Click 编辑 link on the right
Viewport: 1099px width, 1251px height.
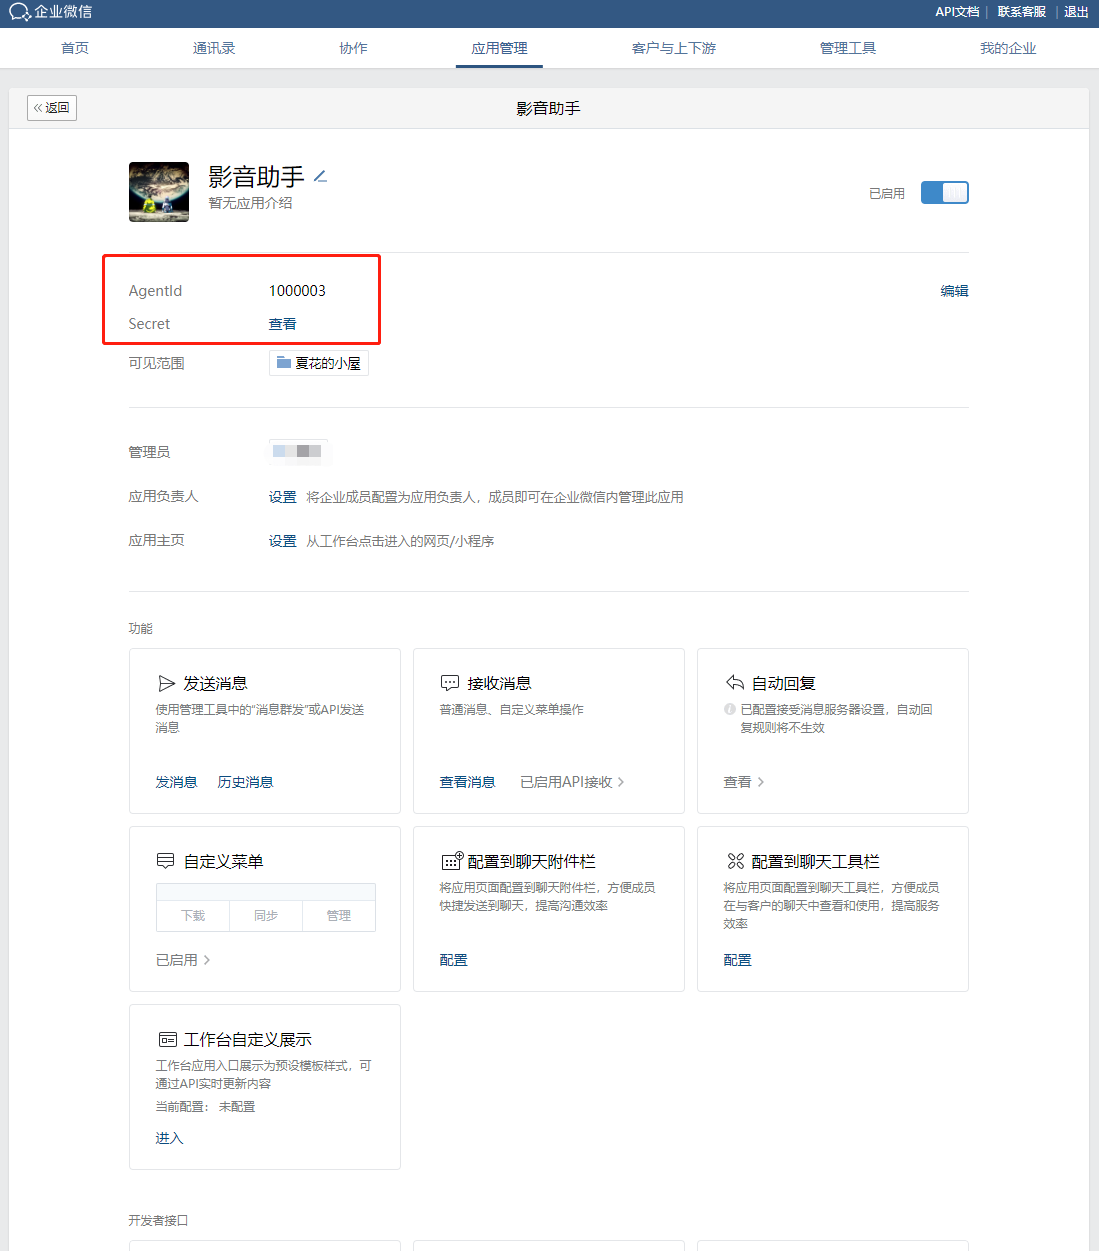pyautogui.click(x=954, y=291)
